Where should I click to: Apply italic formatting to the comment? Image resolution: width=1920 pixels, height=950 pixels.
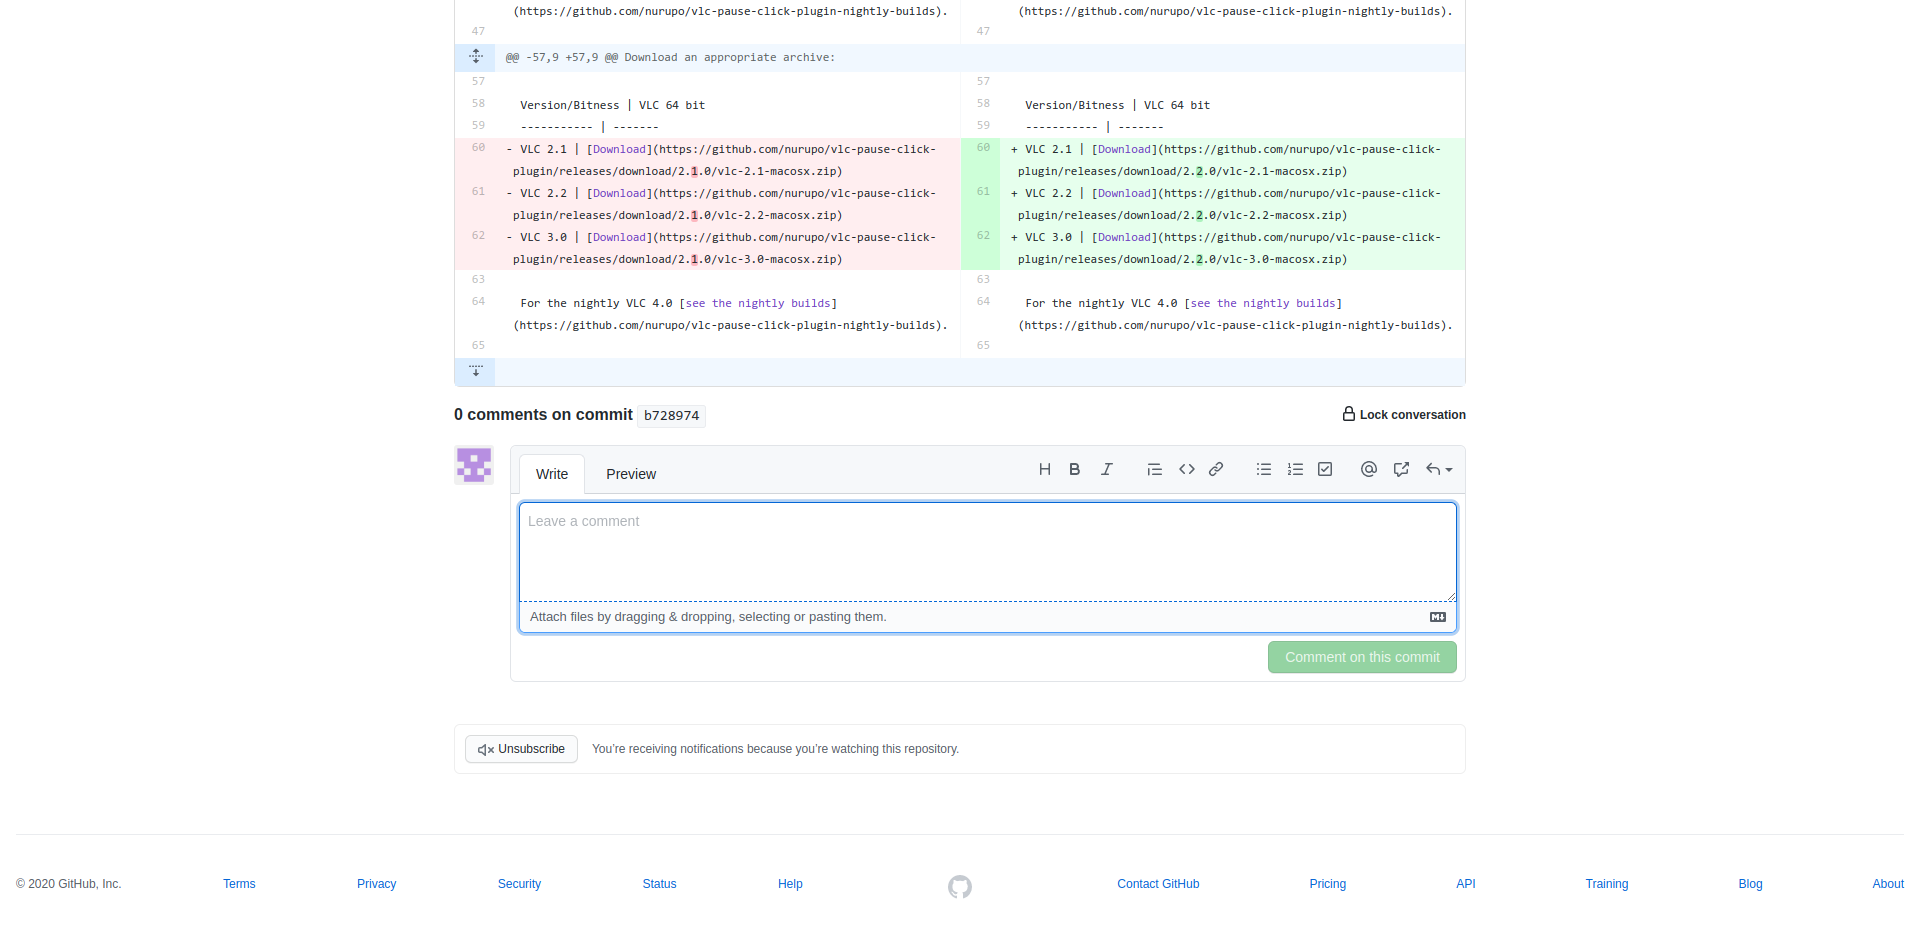coord(1106,469)
